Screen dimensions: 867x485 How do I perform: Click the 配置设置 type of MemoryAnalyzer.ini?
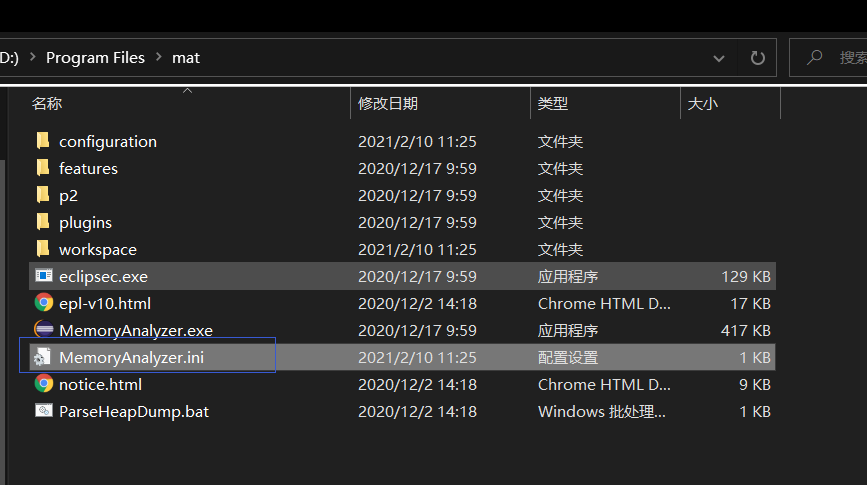[x=568, y=358]
